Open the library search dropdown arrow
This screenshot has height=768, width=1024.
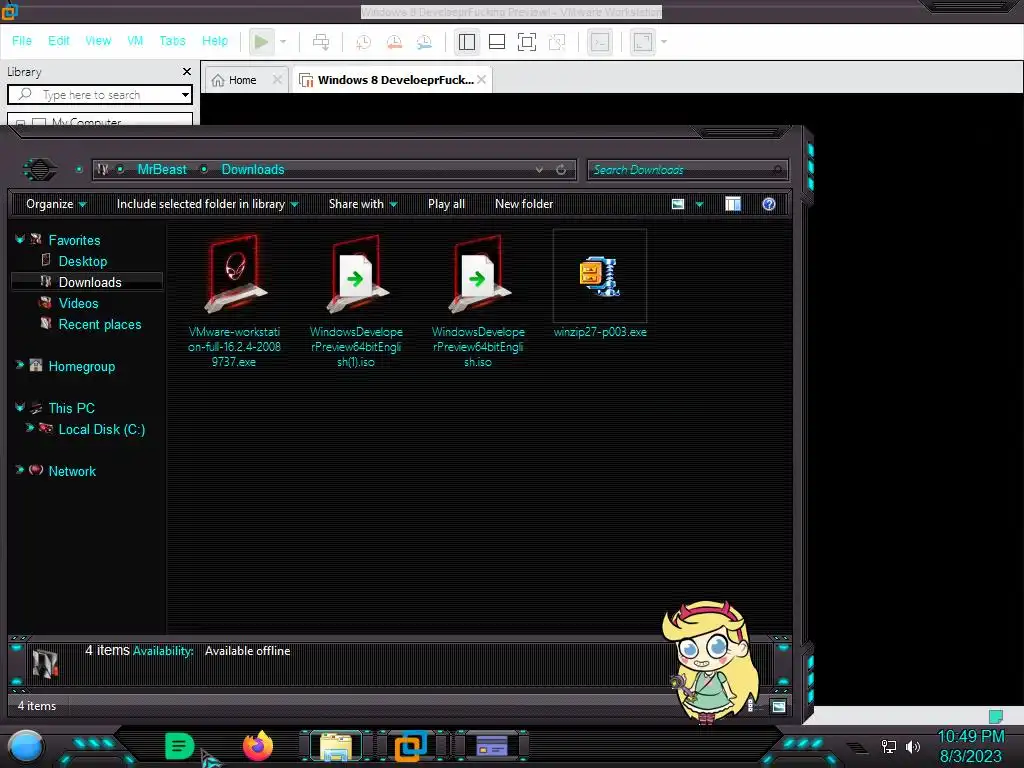click(185, 95)
